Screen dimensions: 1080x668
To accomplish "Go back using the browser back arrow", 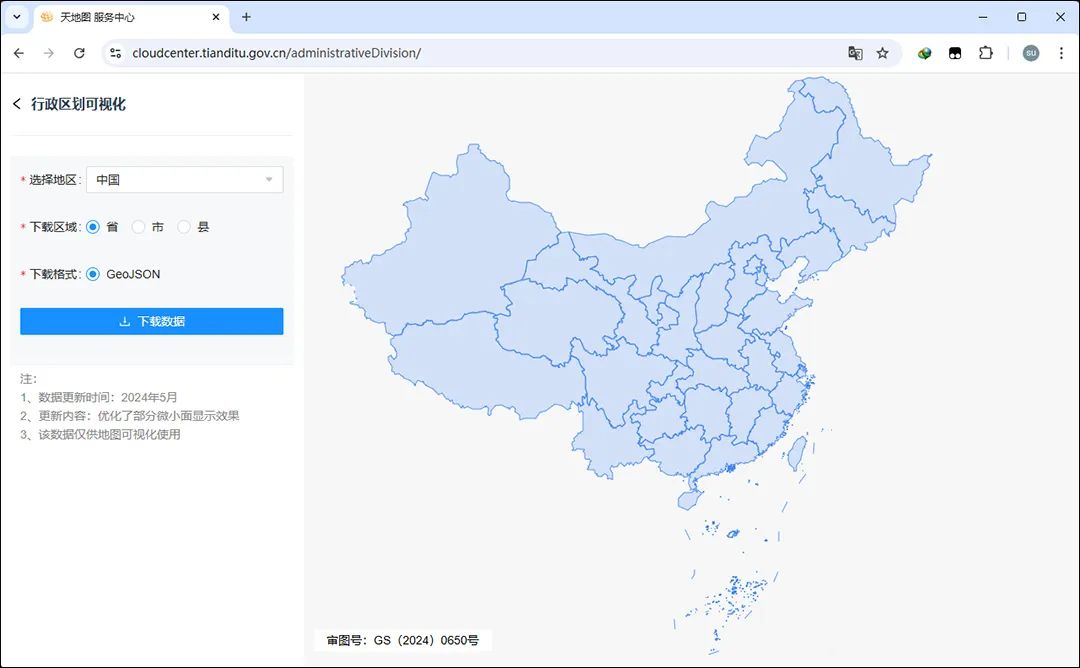I will point(19,53).
